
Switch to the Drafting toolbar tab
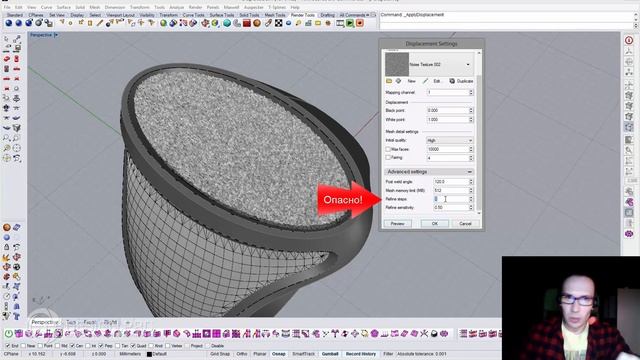click(x=327, y=15)
